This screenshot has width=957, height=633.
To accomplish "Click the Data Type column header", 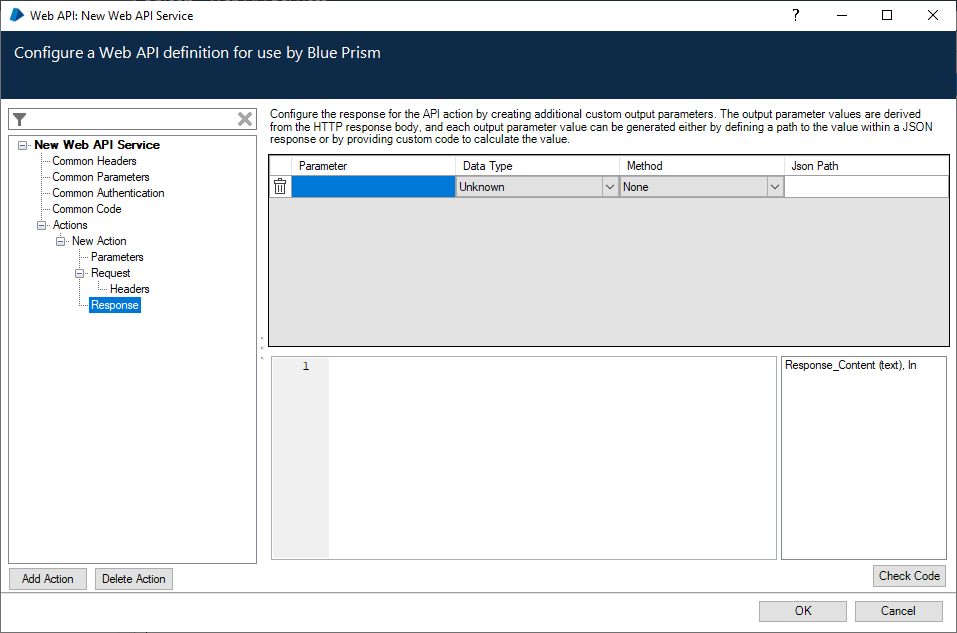I will 537,166.
